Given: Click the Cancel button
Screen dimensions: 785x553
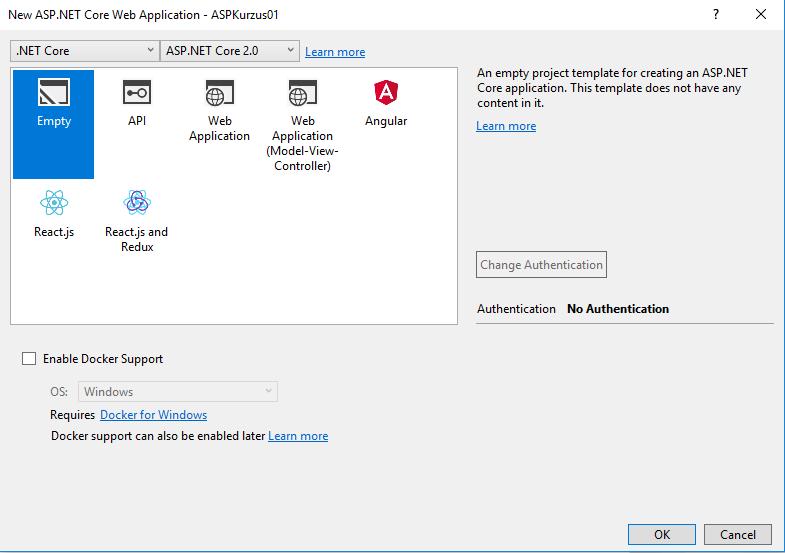Looking at the screenshot, I should 738,534.
